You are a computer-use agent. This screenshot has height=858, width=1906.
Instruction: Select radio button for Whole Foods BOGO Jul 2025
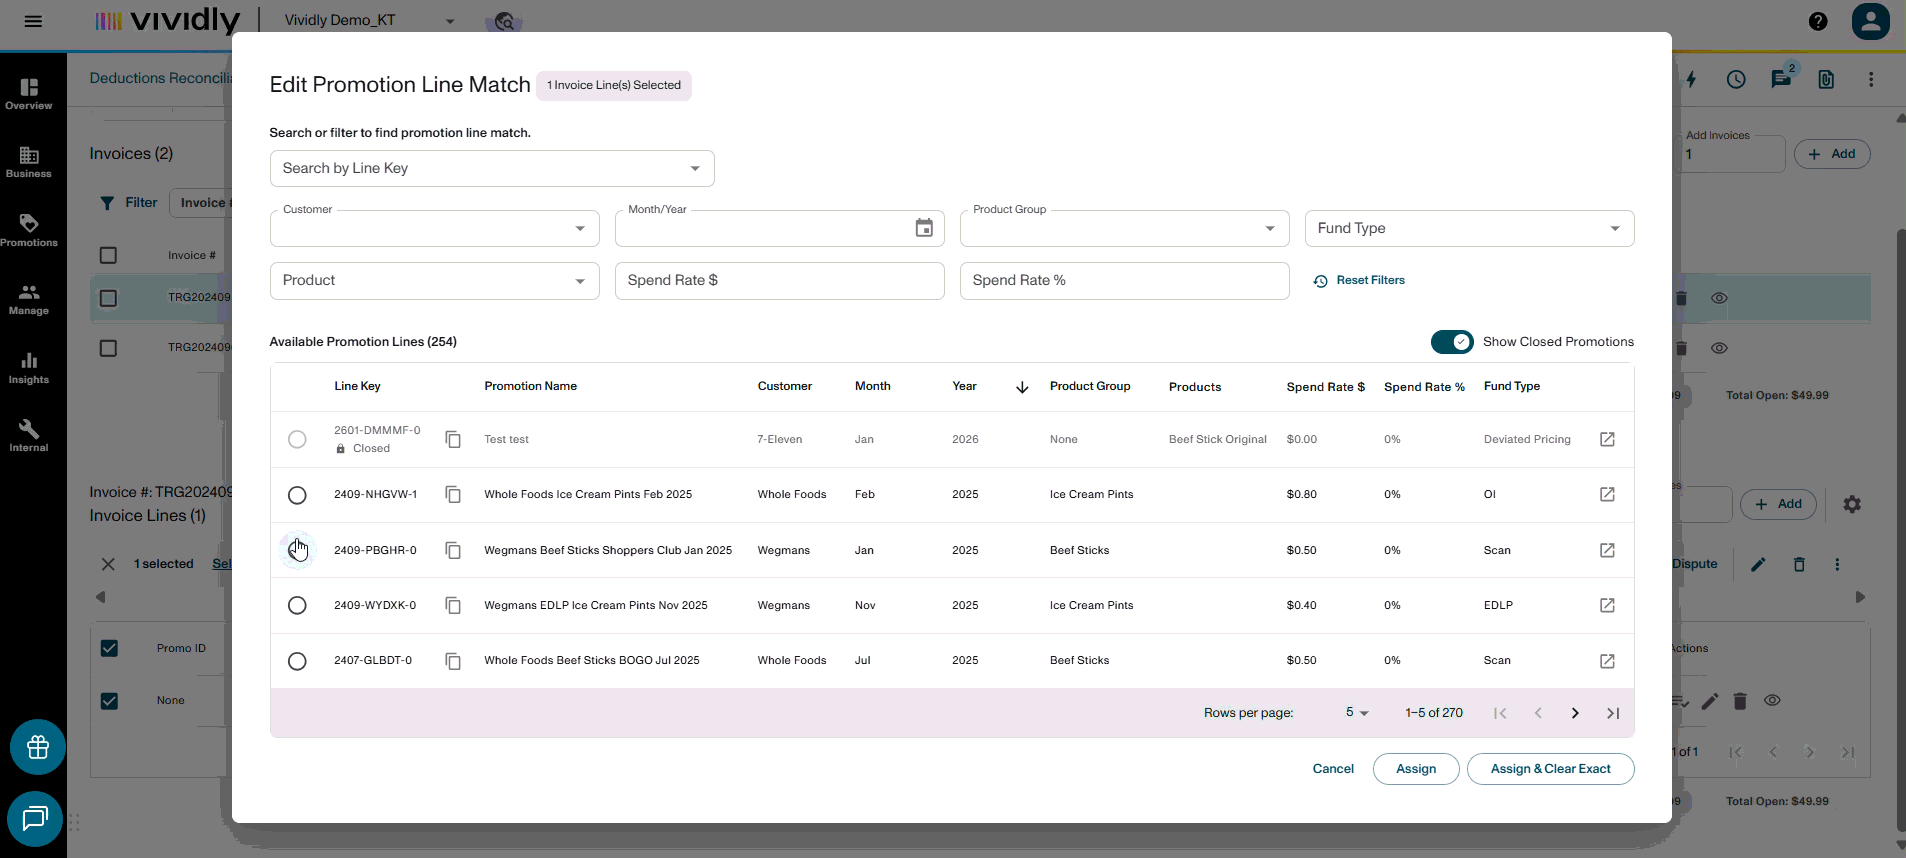(x=297, y=661)
